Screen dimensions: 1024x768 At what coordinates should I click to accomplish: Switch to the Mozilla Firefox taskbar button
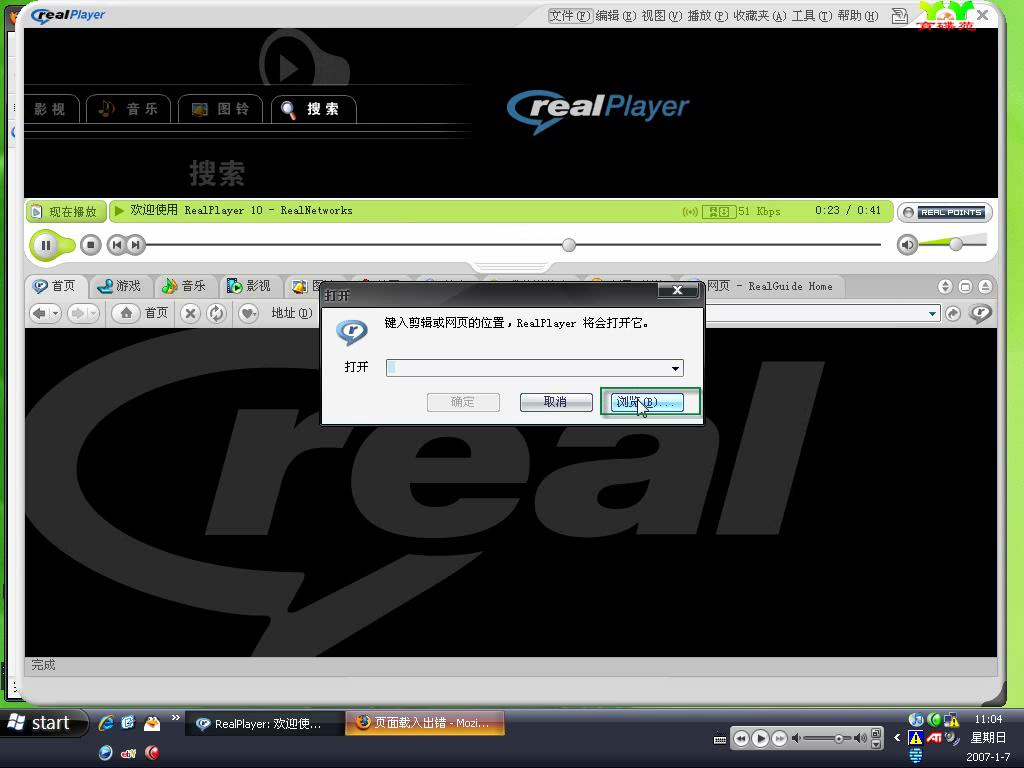(425, 723)
